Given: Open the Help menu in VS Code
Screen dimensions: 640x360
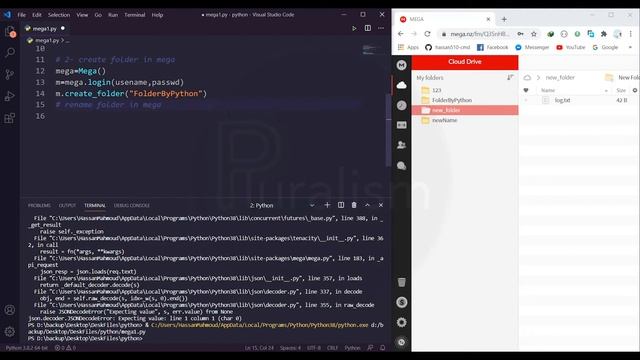Looking at the screenshot, I should tap(157, 15).
